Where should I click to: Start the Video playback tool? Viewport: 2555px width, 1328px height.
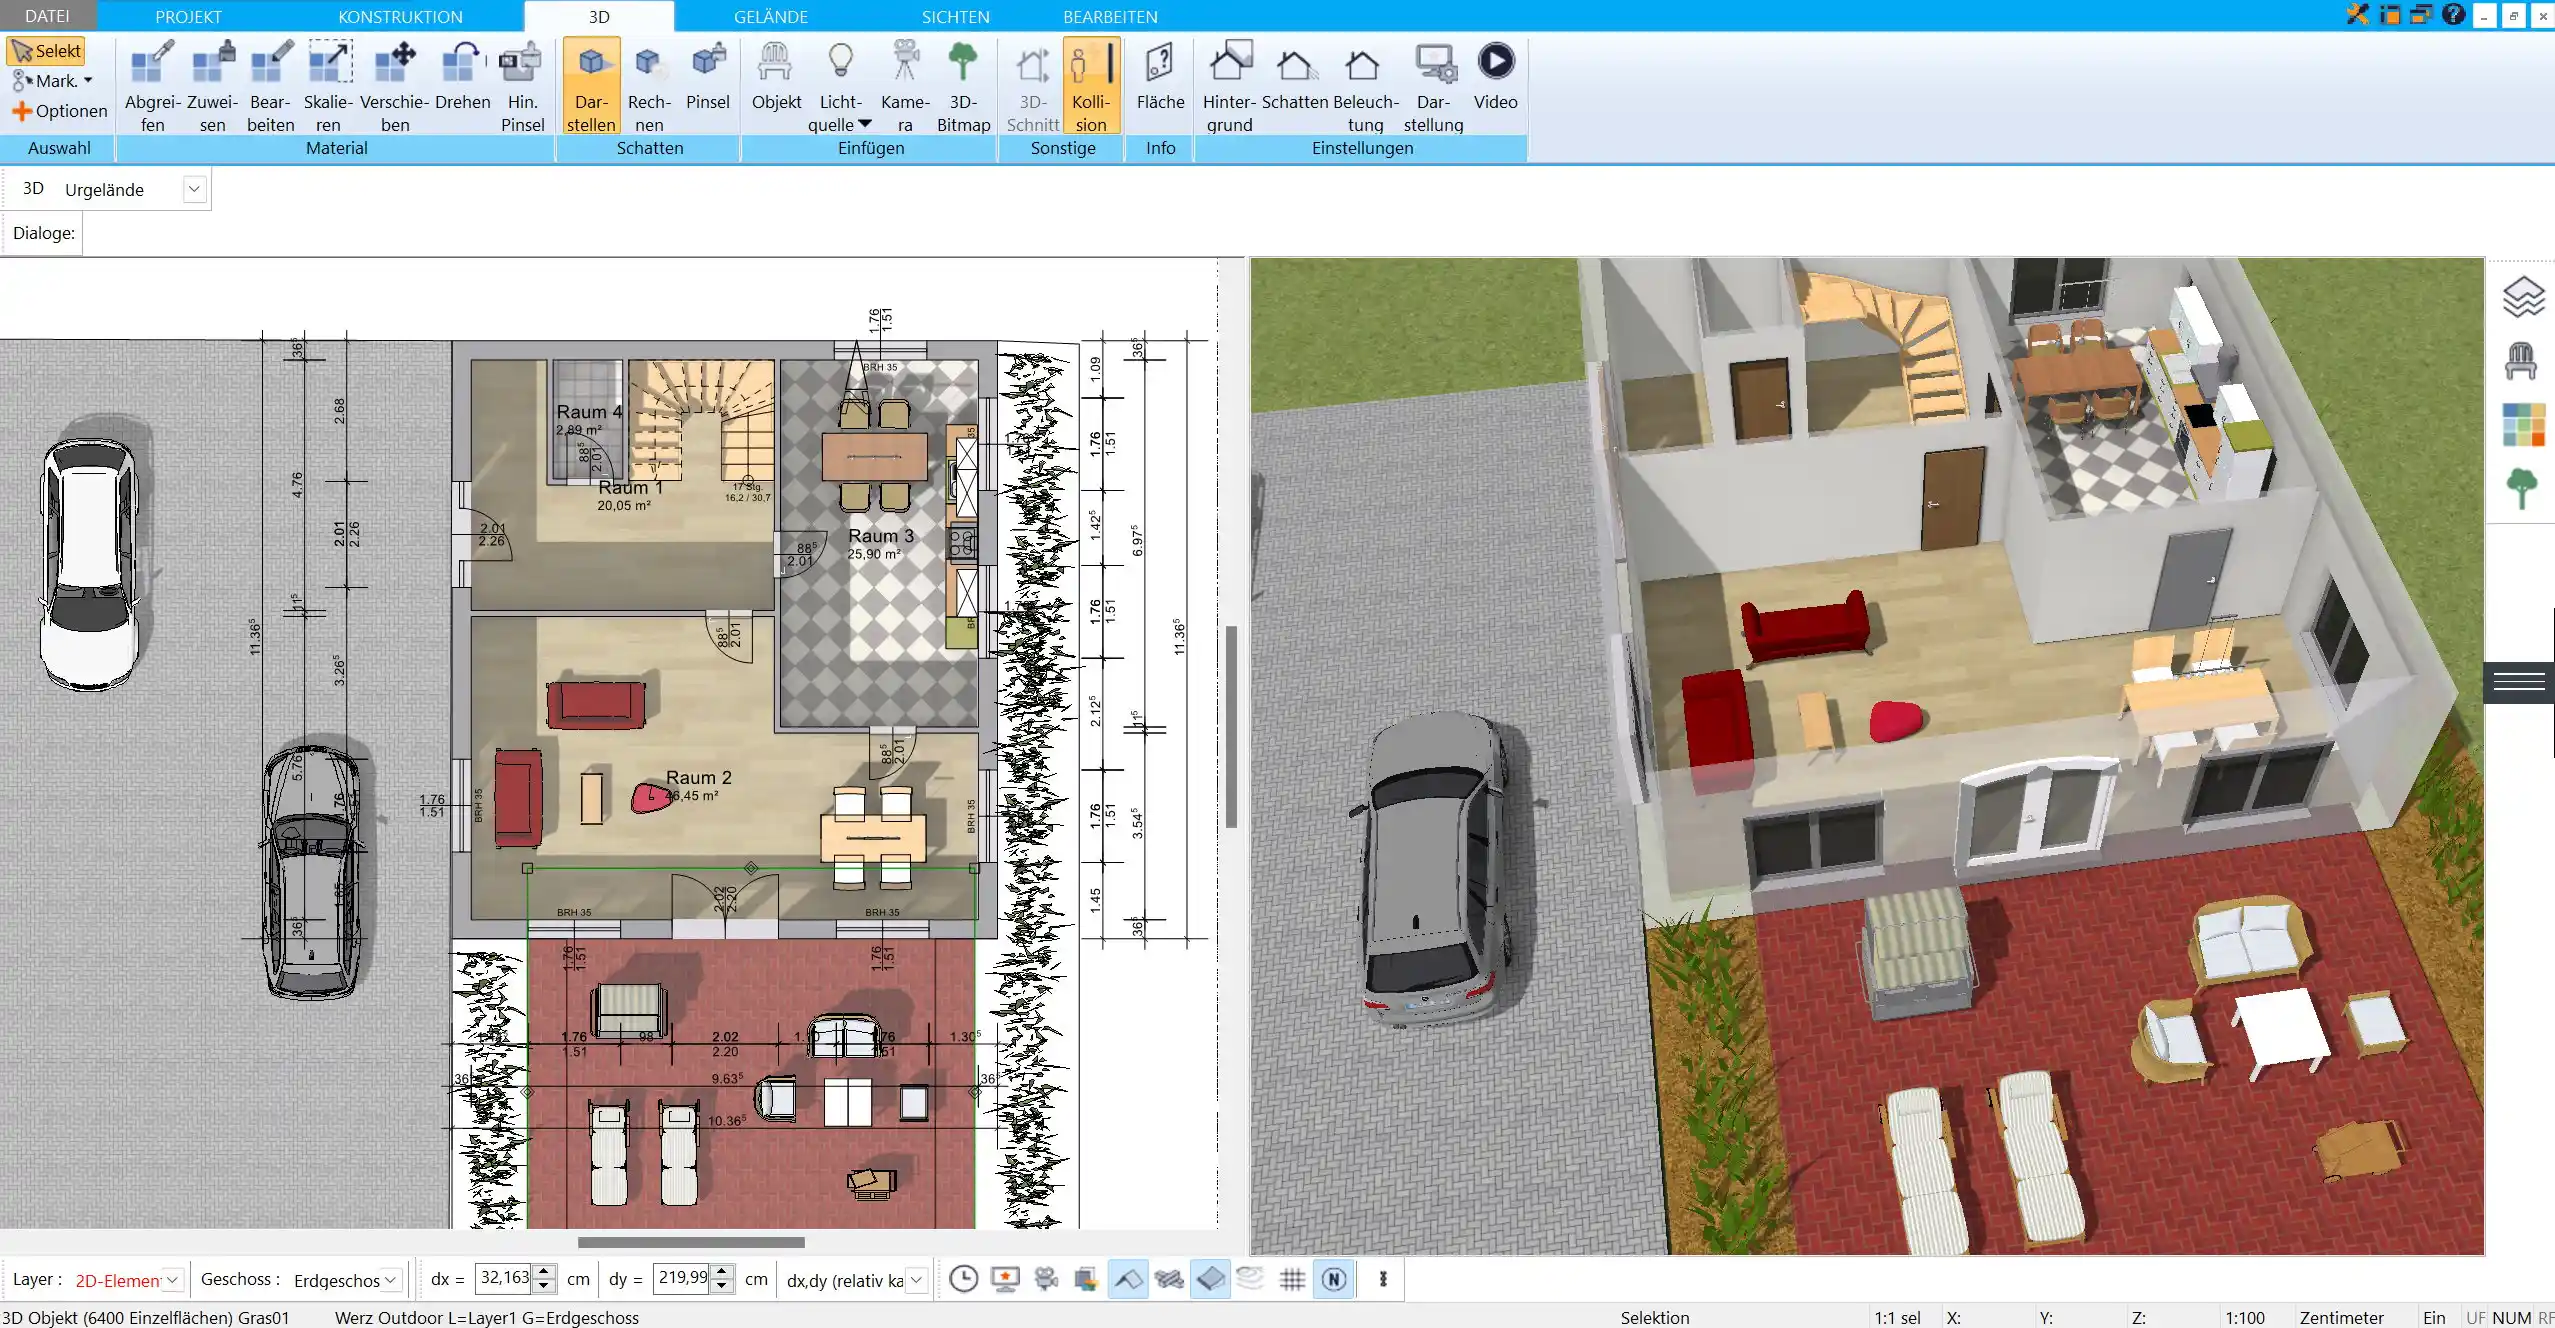1495,76
